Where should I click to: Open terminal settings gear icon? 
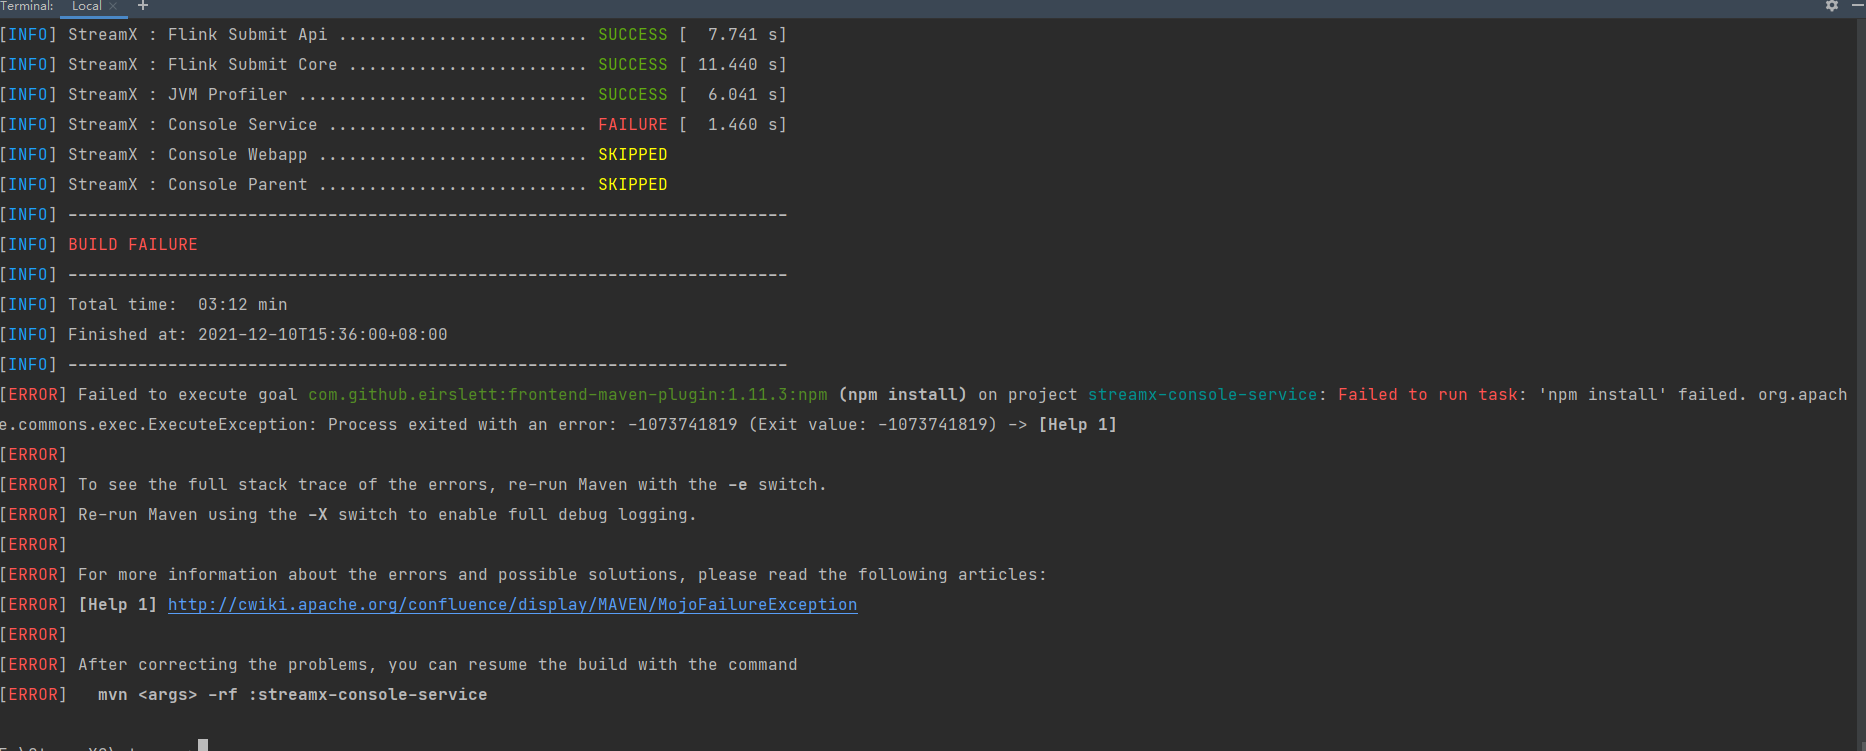[x=1832, y=6]
